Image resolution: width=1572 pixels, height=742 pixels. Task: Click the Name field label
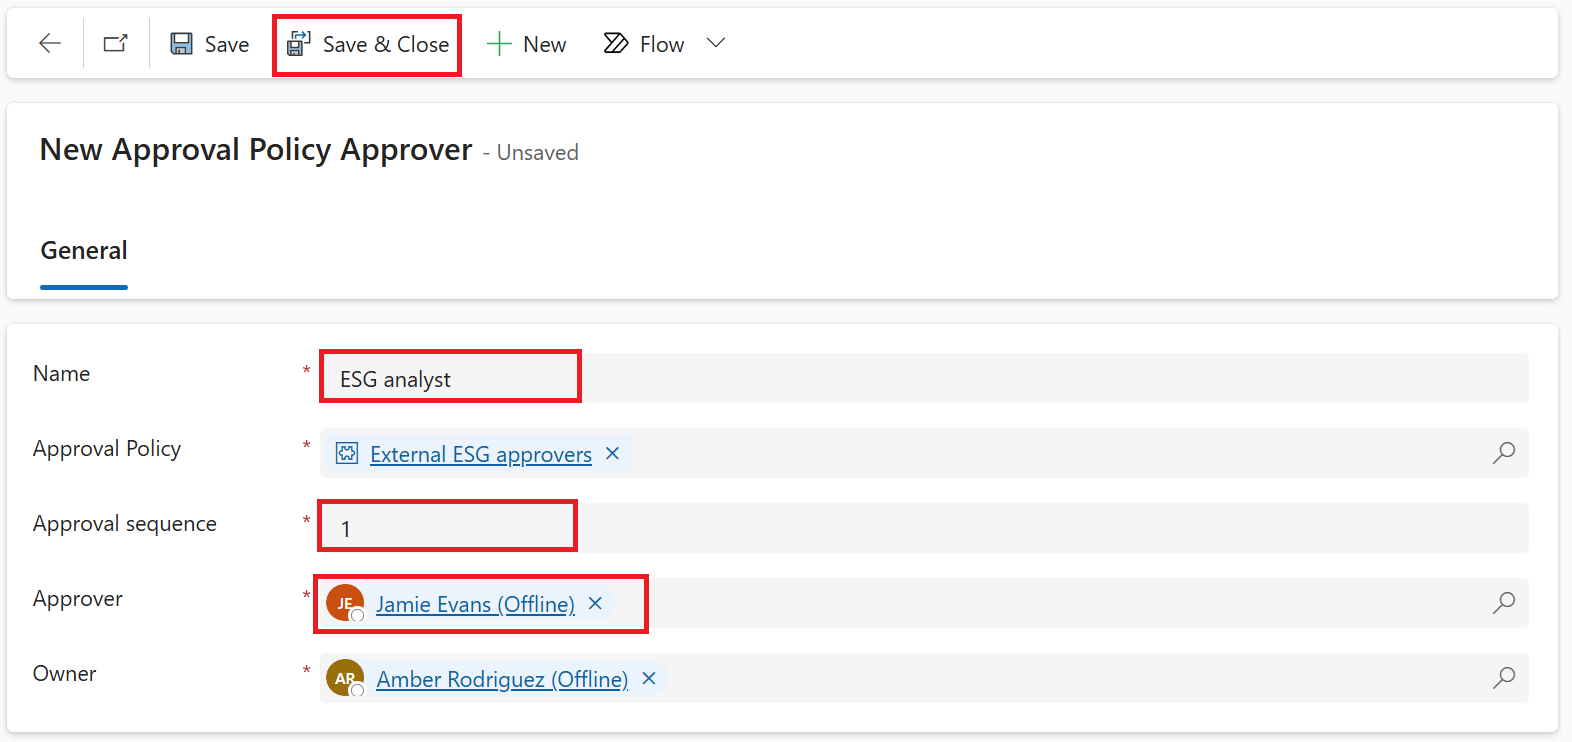point(62,373)
